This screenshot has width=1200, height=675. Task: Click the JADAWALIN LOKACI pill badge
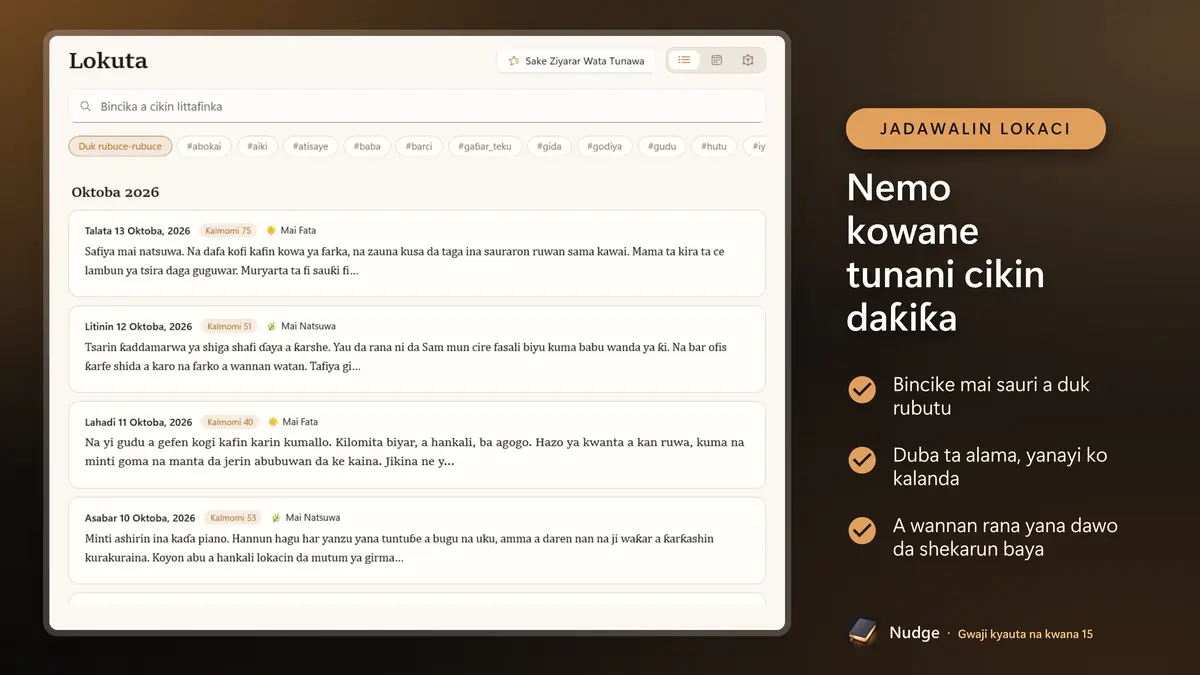point(976,129)
